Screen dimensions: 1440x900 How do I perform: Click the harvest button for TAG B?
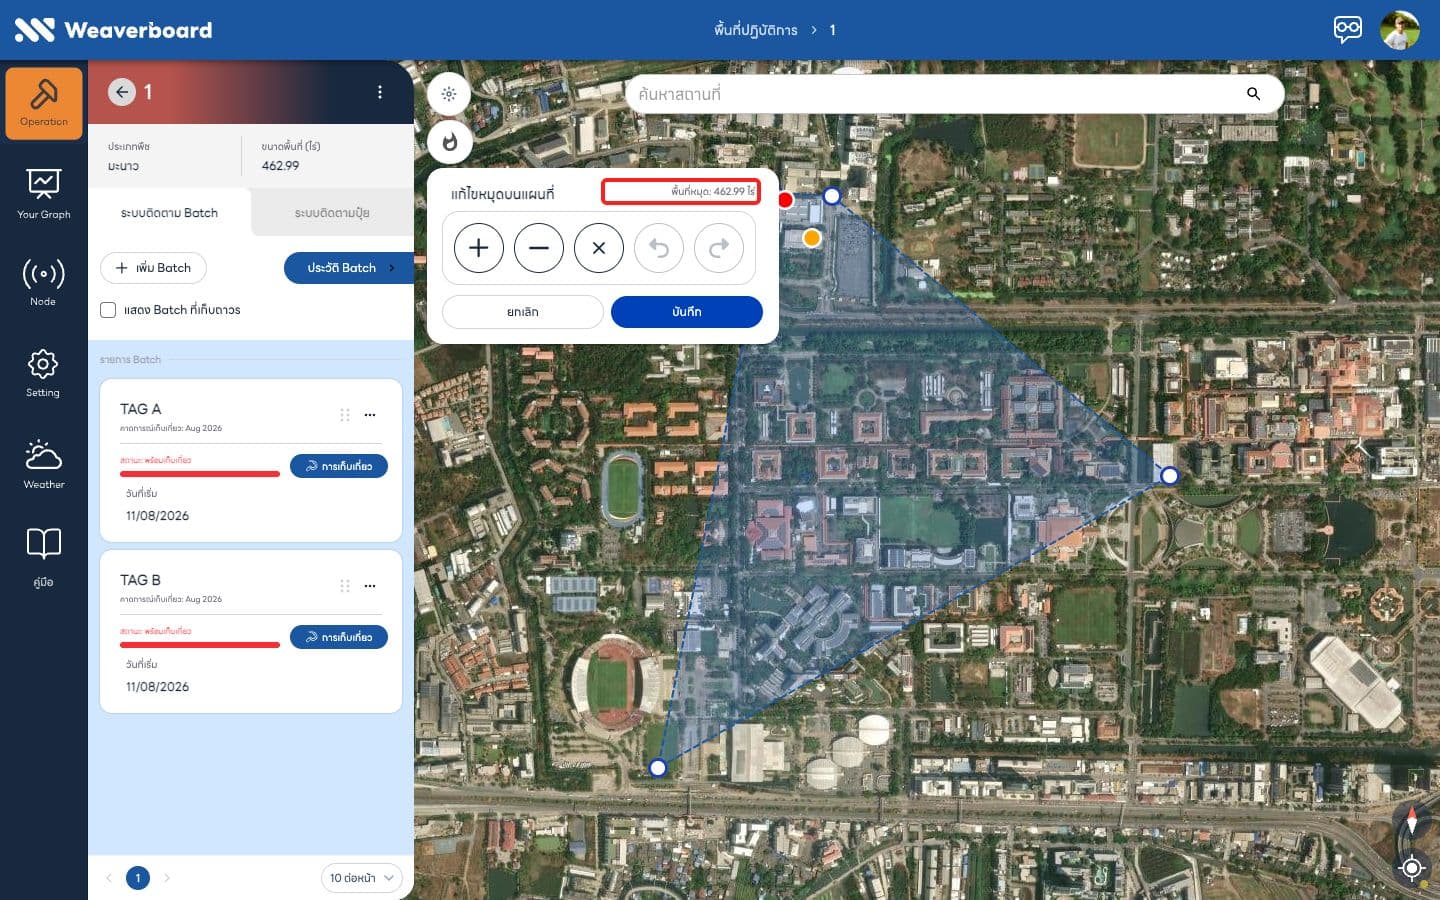click(x=339, y=637)
